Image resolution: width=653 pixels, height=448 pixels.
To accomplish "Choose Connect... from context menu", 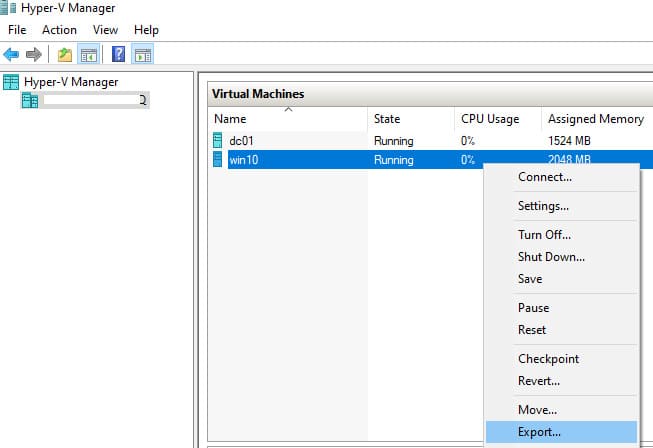I will coord(561,177).
